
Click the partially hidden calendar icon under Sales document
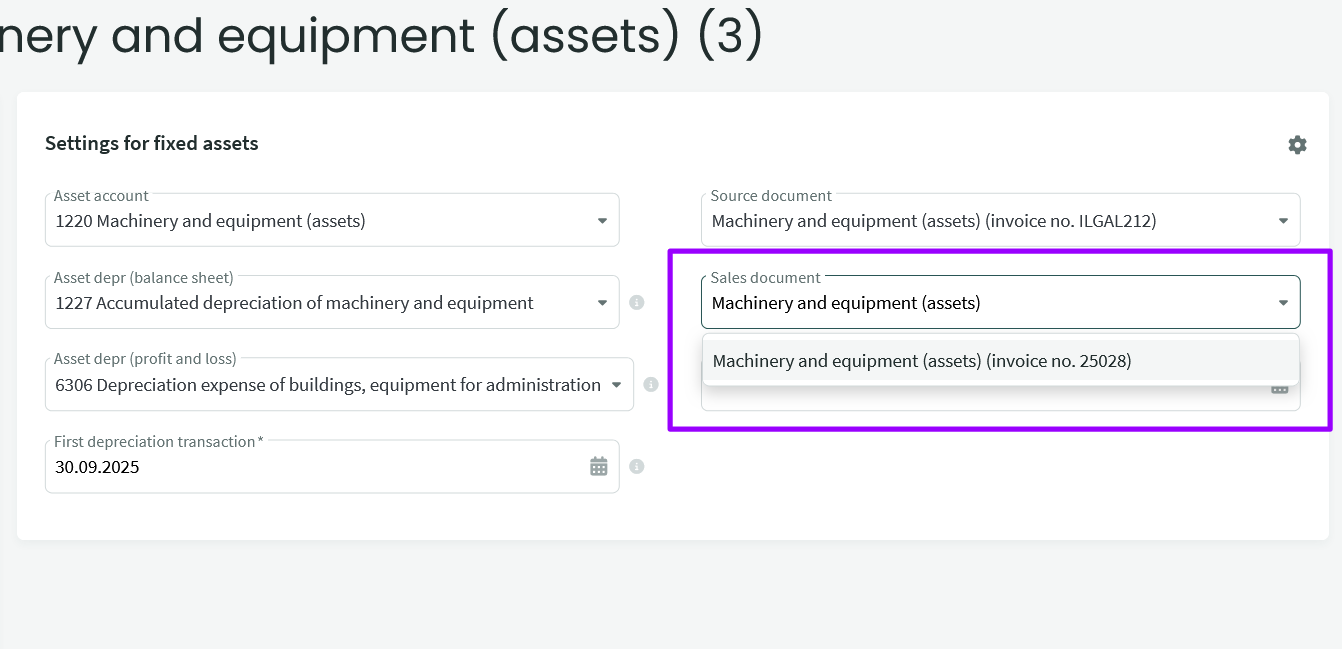pyautogui.click(x=1279, y=389)
